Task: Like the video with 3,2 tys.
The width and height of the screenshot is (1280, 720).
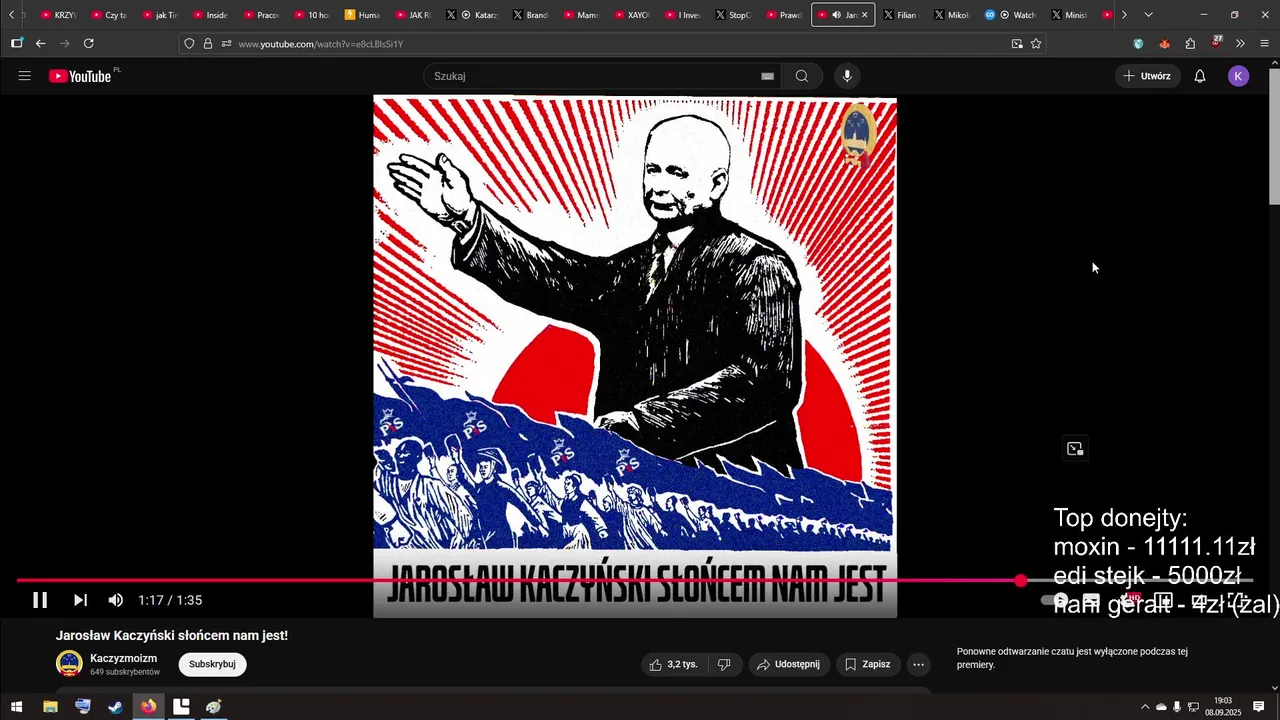Action: pyautogui.click(x=673, y=664)
